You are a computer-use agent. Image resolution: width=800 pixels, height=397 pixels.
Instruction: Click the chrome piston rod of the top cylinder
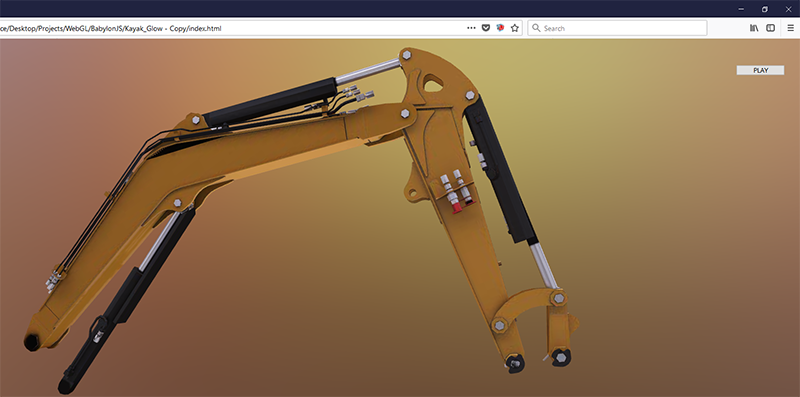(367, 71)
